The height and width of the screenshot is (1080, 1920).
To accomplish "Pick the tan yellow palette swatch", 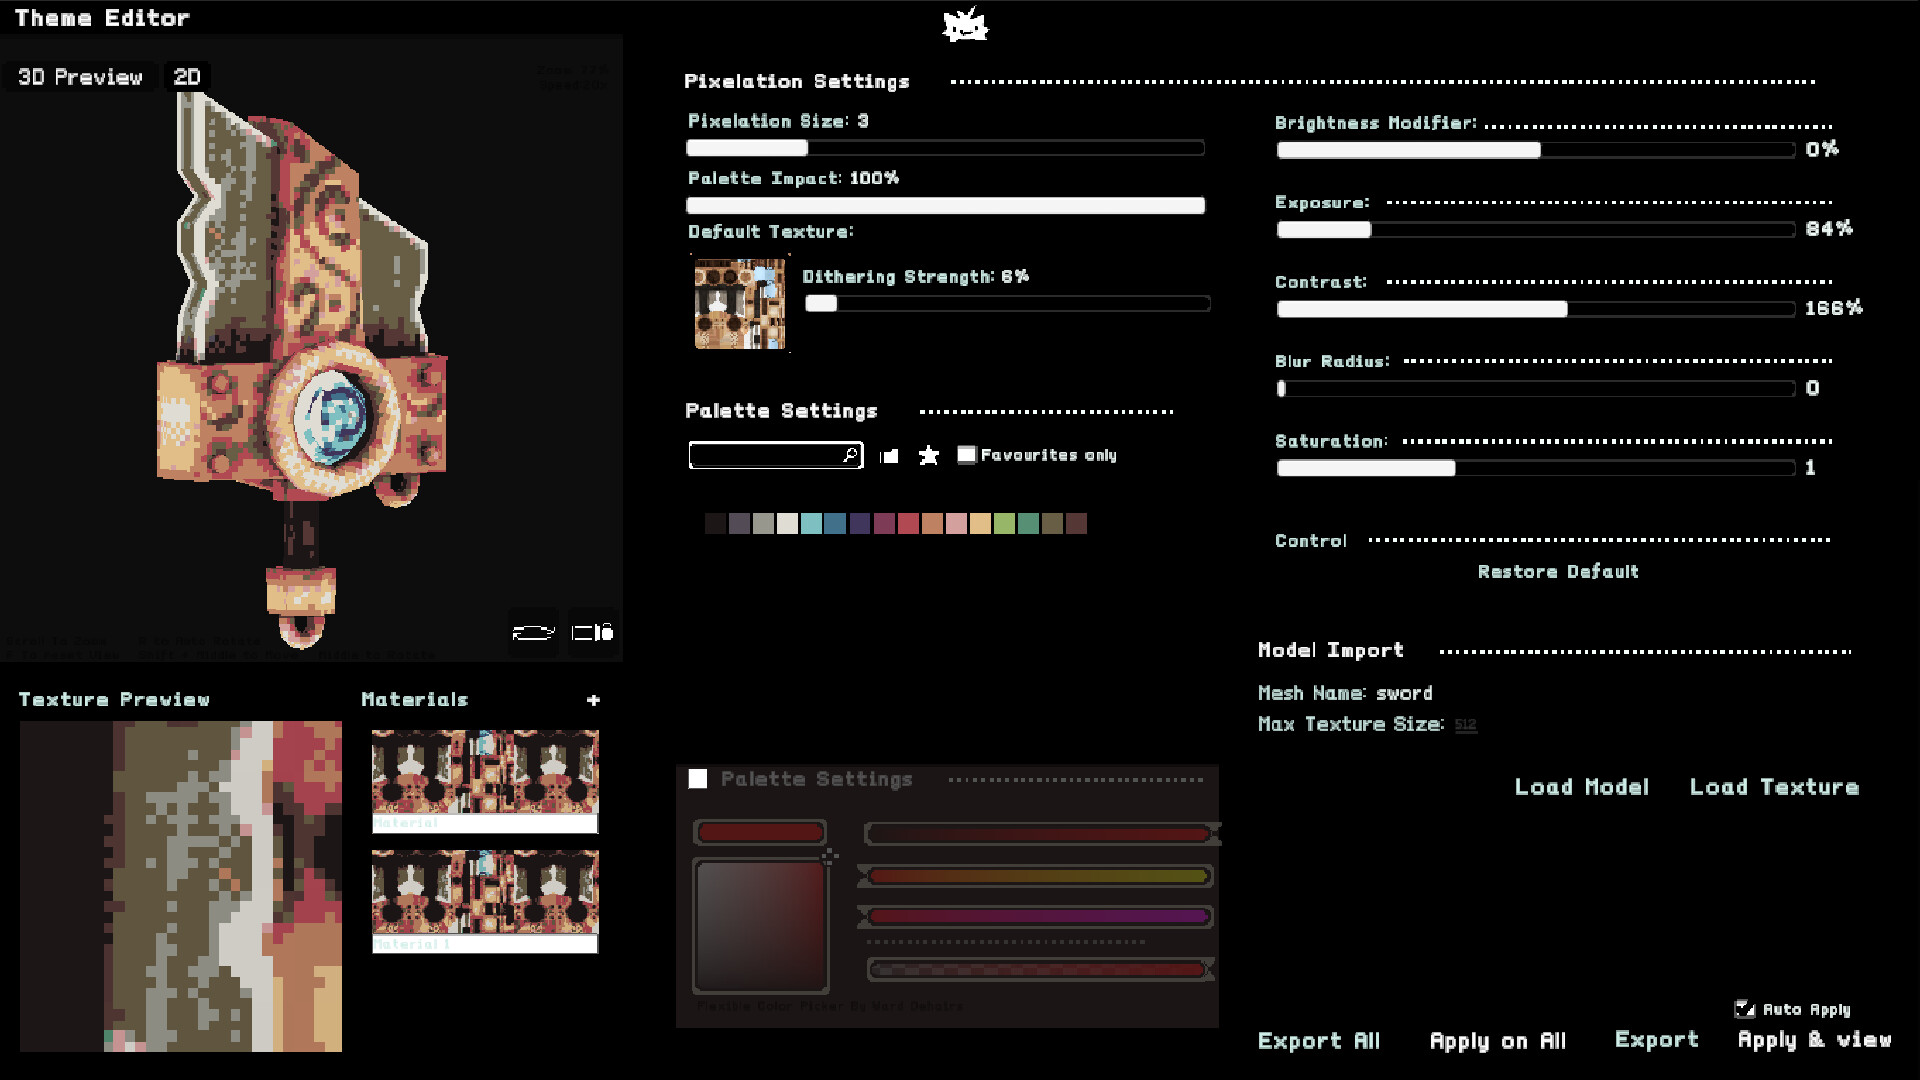I will coord(980,523).
